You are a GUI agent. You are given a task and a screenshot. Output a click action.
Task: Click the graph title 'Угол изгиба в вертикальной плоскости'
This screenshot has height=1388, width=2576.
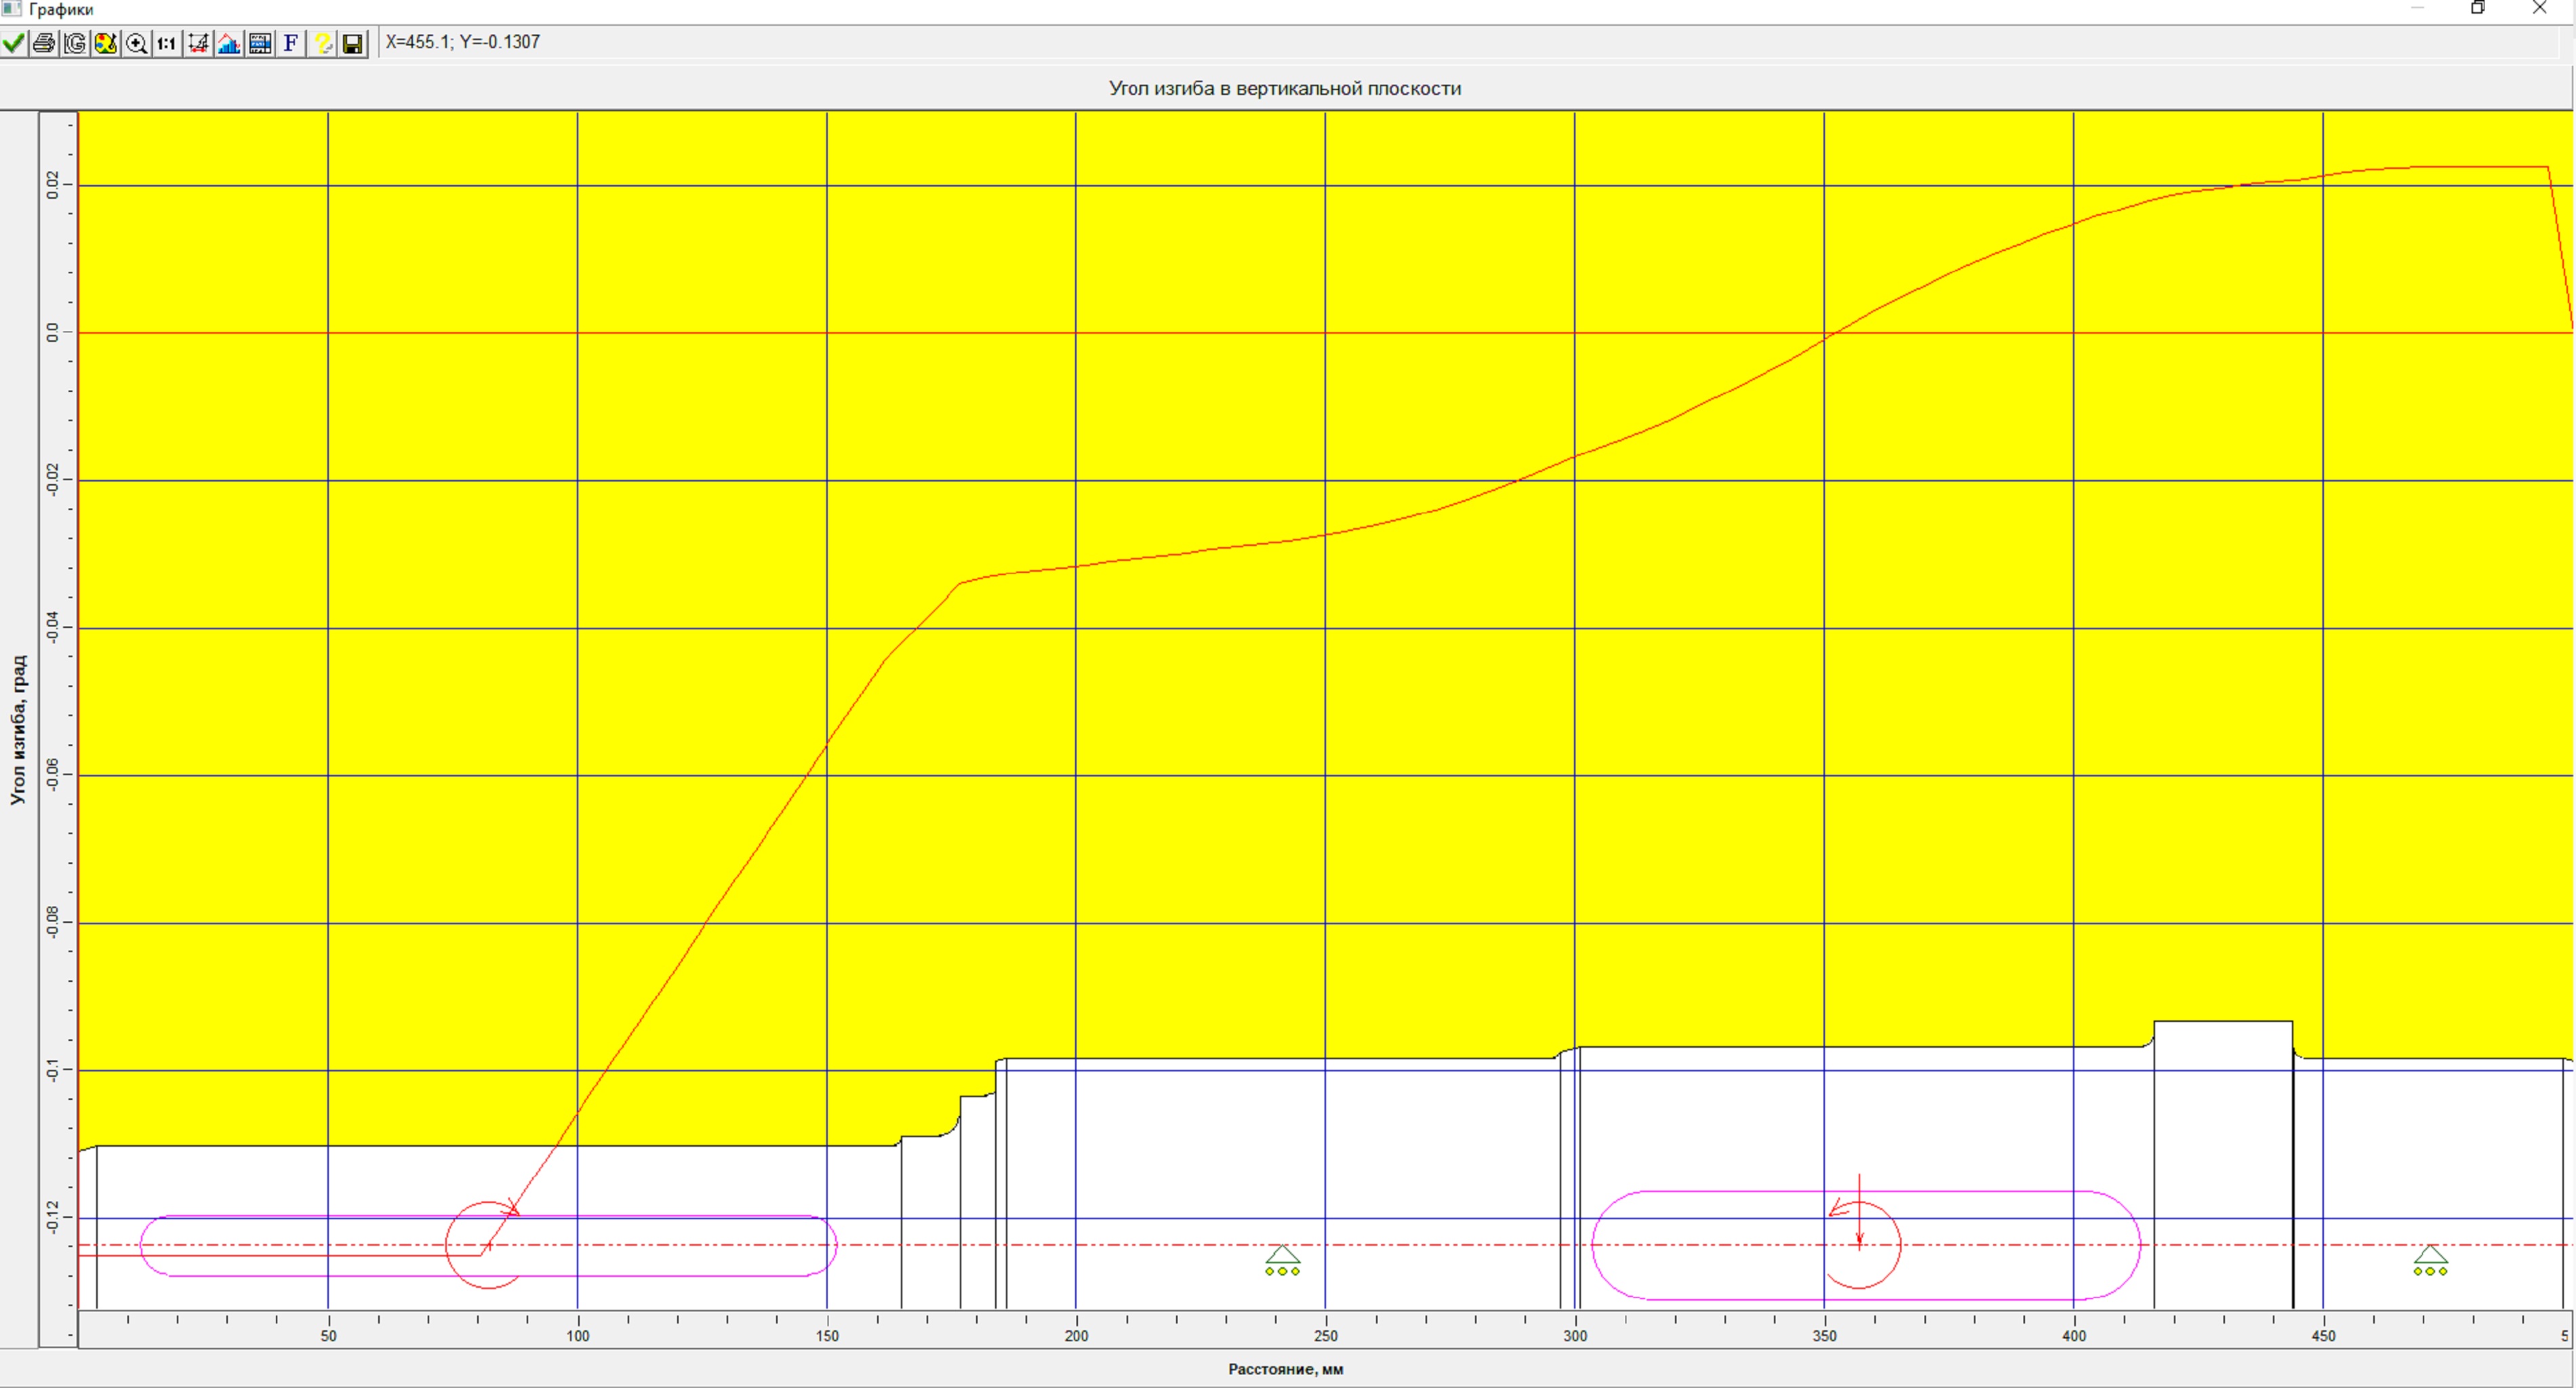click(x=1285, y=88)
